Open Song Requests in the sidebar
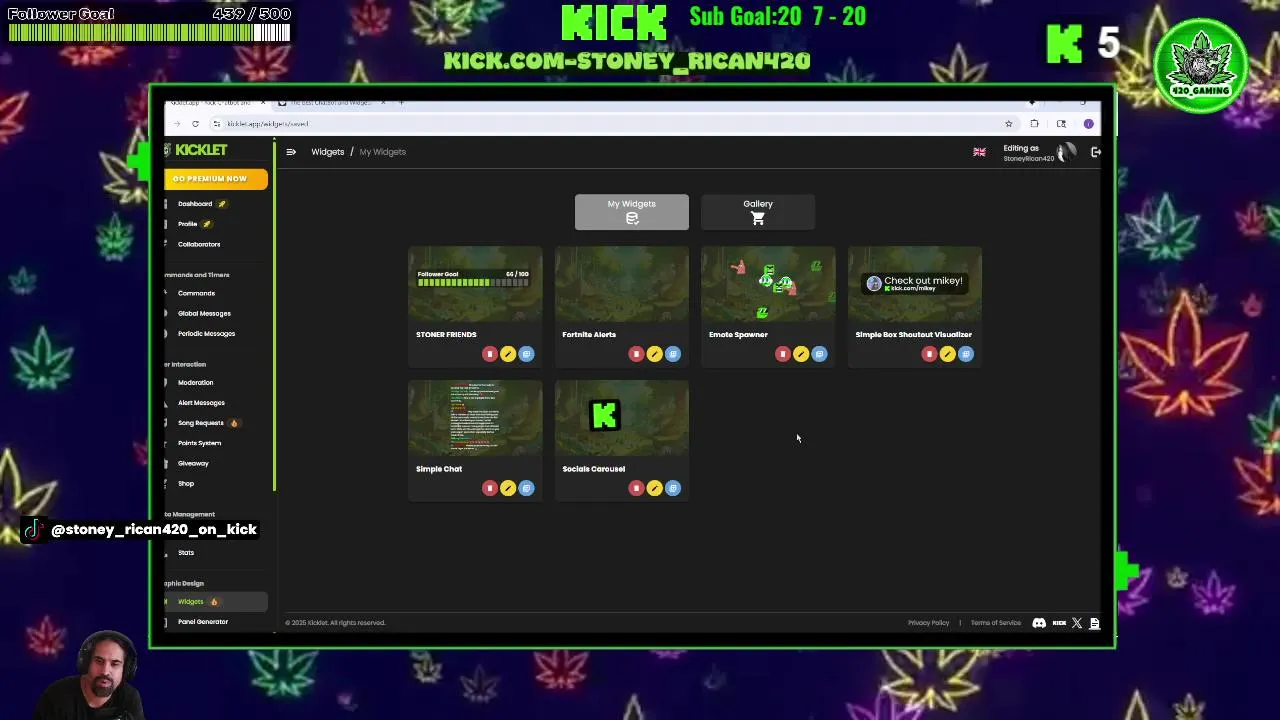This screenshot has height=720, width=1280. pos(201,423)
